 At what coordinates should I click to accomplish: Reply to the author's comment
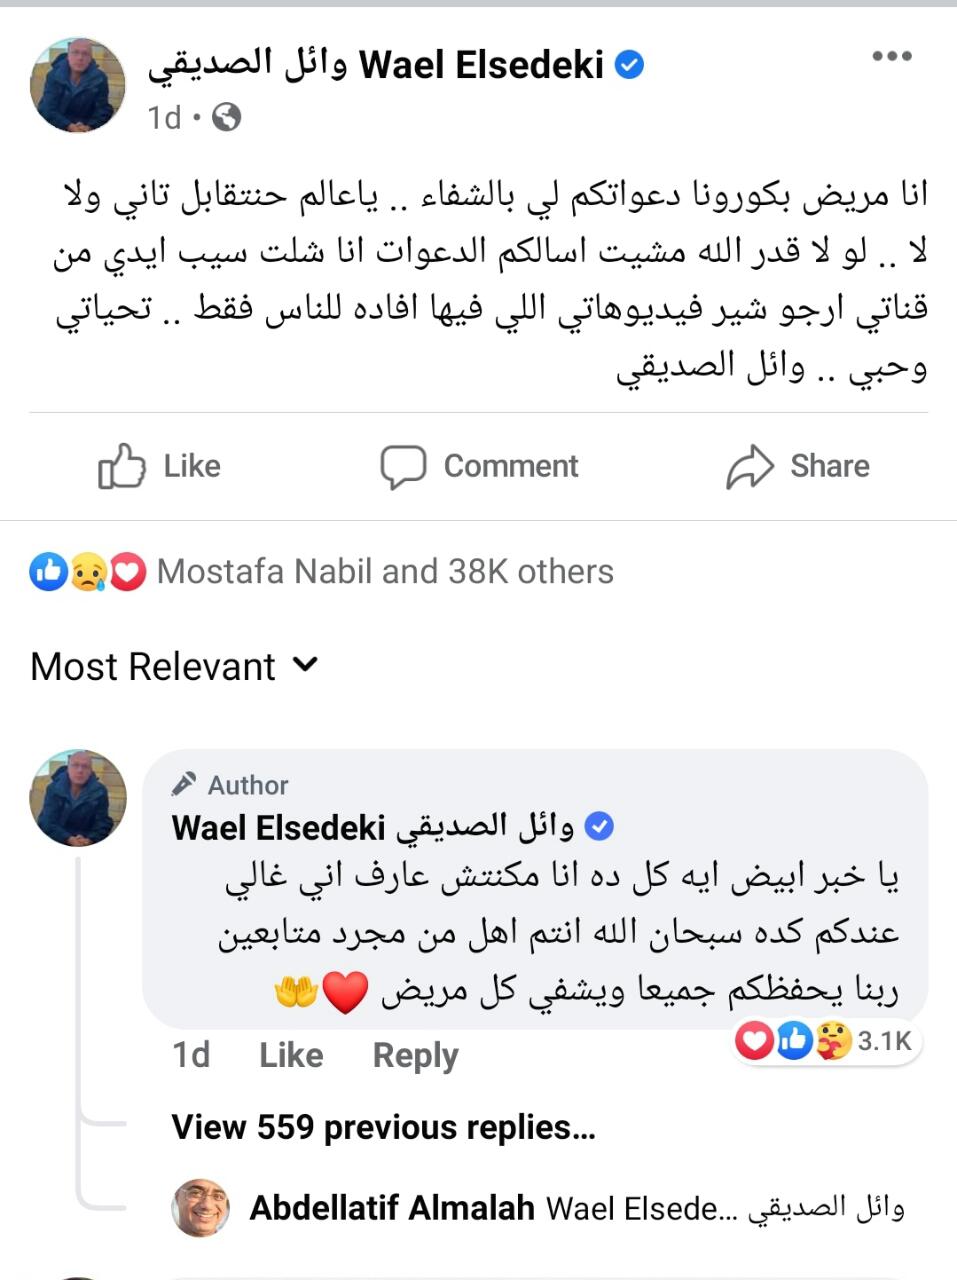click(x=415, y=1055)
